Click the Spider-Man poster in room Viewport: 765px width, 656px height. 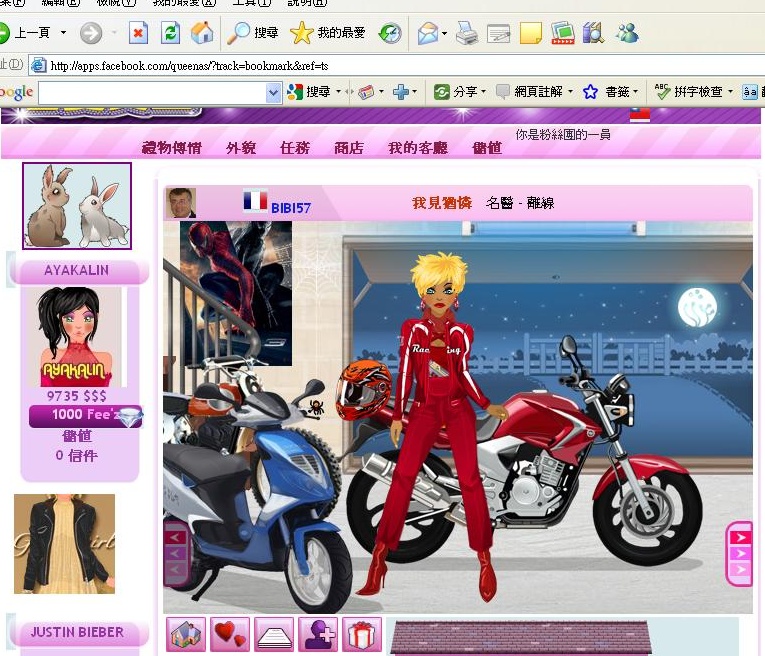[236, 294]
